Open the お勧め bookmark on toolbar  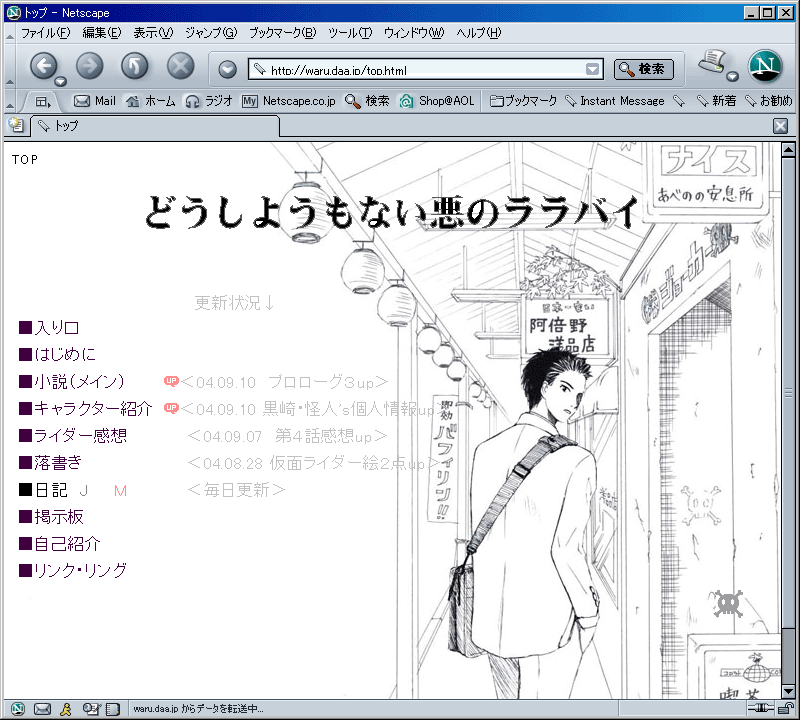(x=769, y=101)
